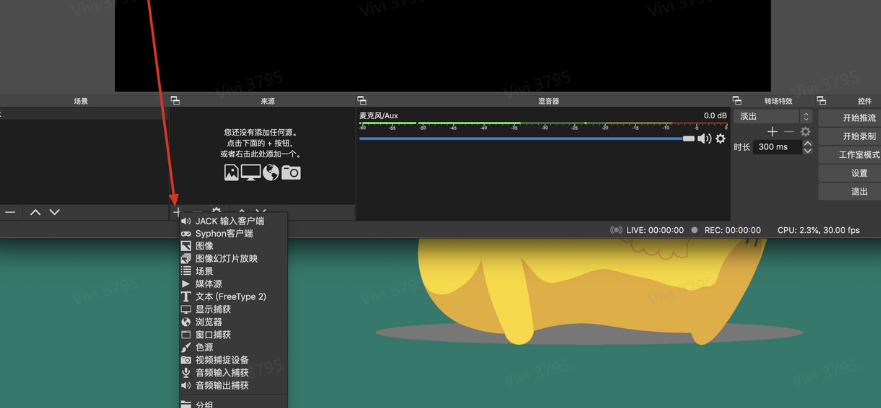Click the black preview canvas

443,46
